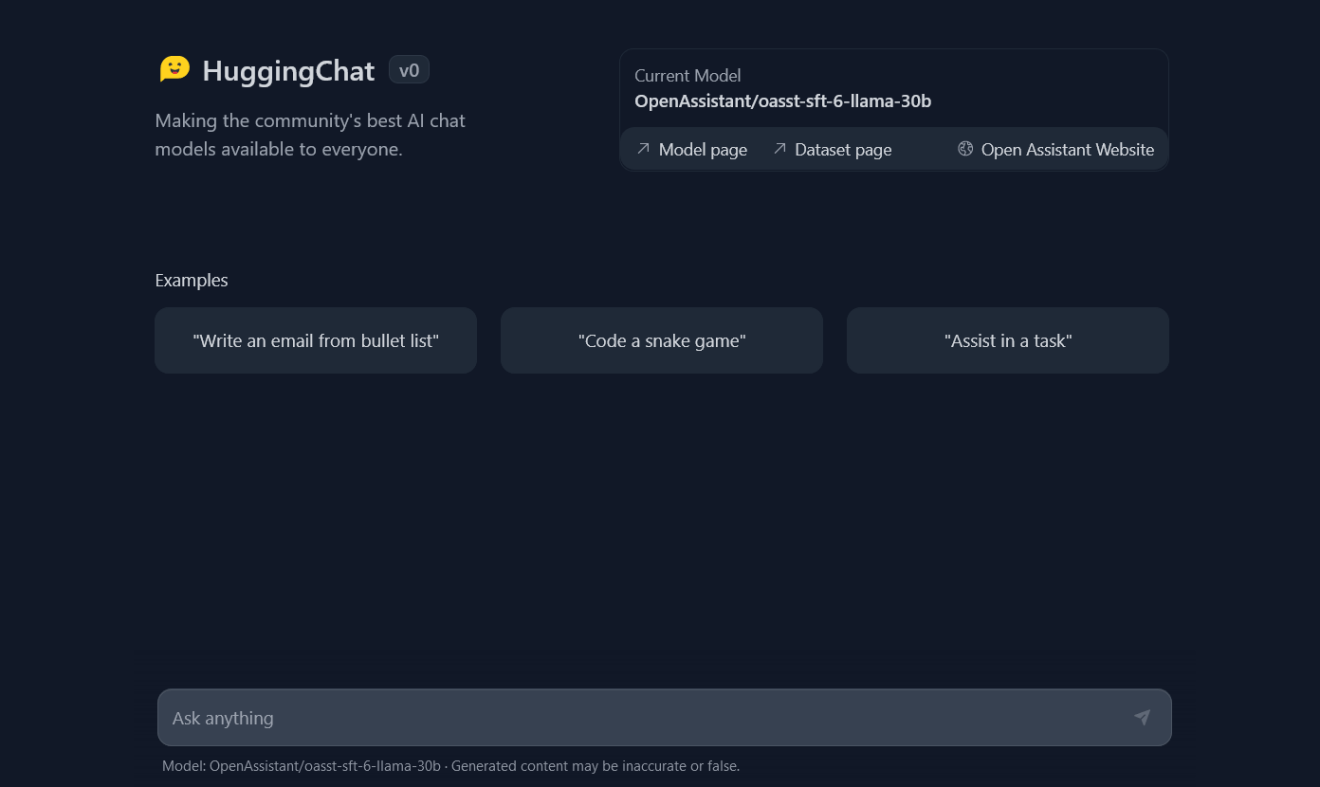Open the Dataset page link
Image resolution: width=1320 pixels, height=787 pixels.
(x=842, y=150)
